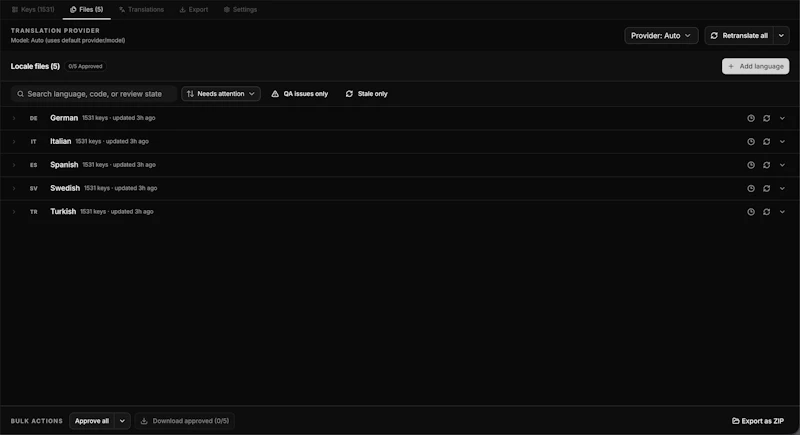The image size is (800, 435).
Task: Select the Files (5) tab
Action: [x=86, y=10]
